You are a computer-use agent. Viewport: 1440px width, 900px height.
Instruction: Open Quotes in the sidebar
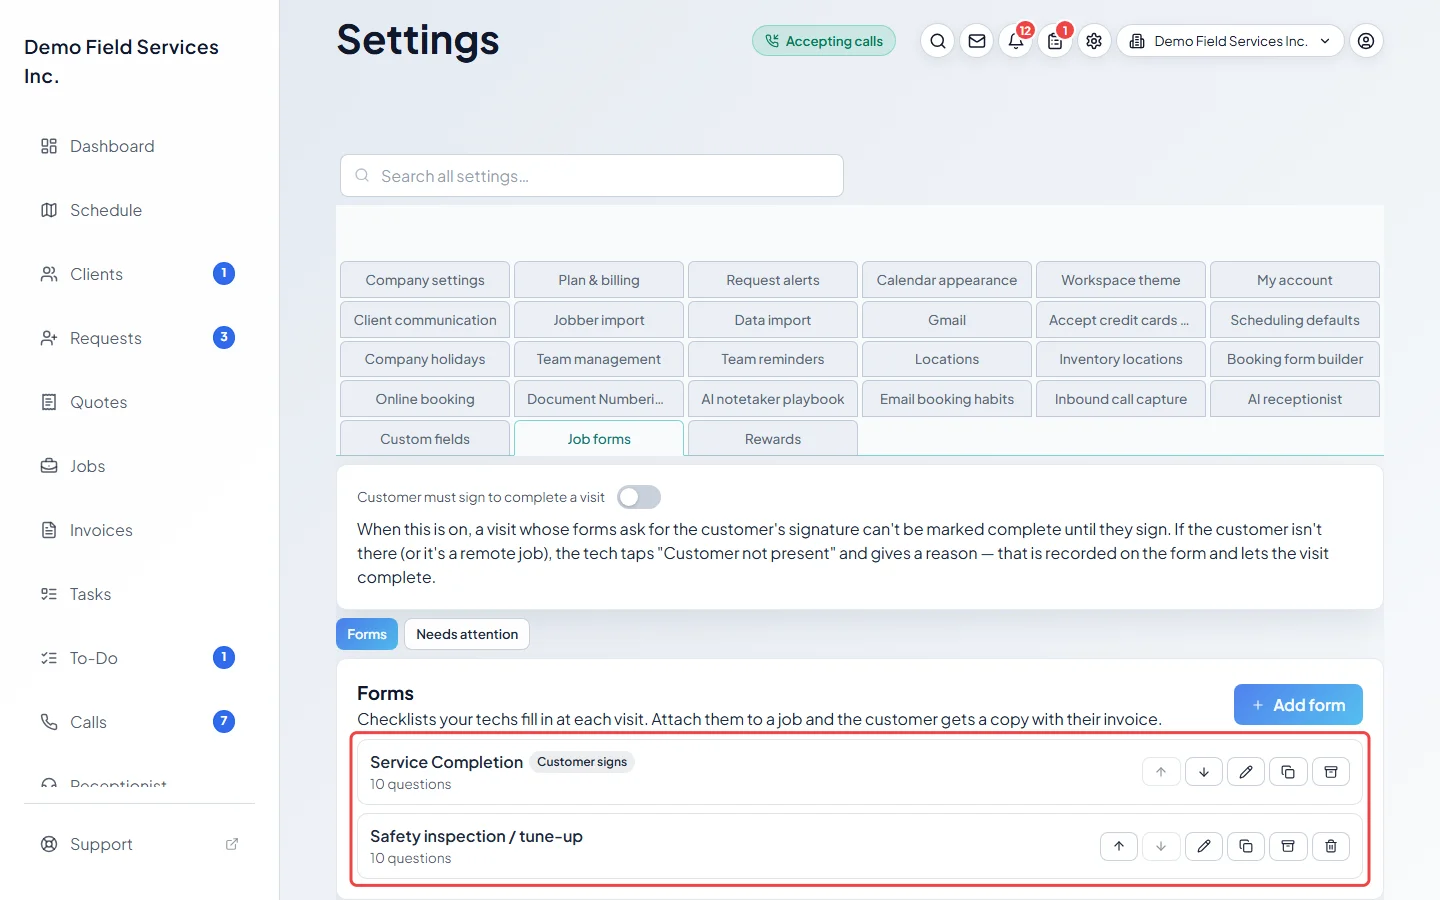point(140,402)
